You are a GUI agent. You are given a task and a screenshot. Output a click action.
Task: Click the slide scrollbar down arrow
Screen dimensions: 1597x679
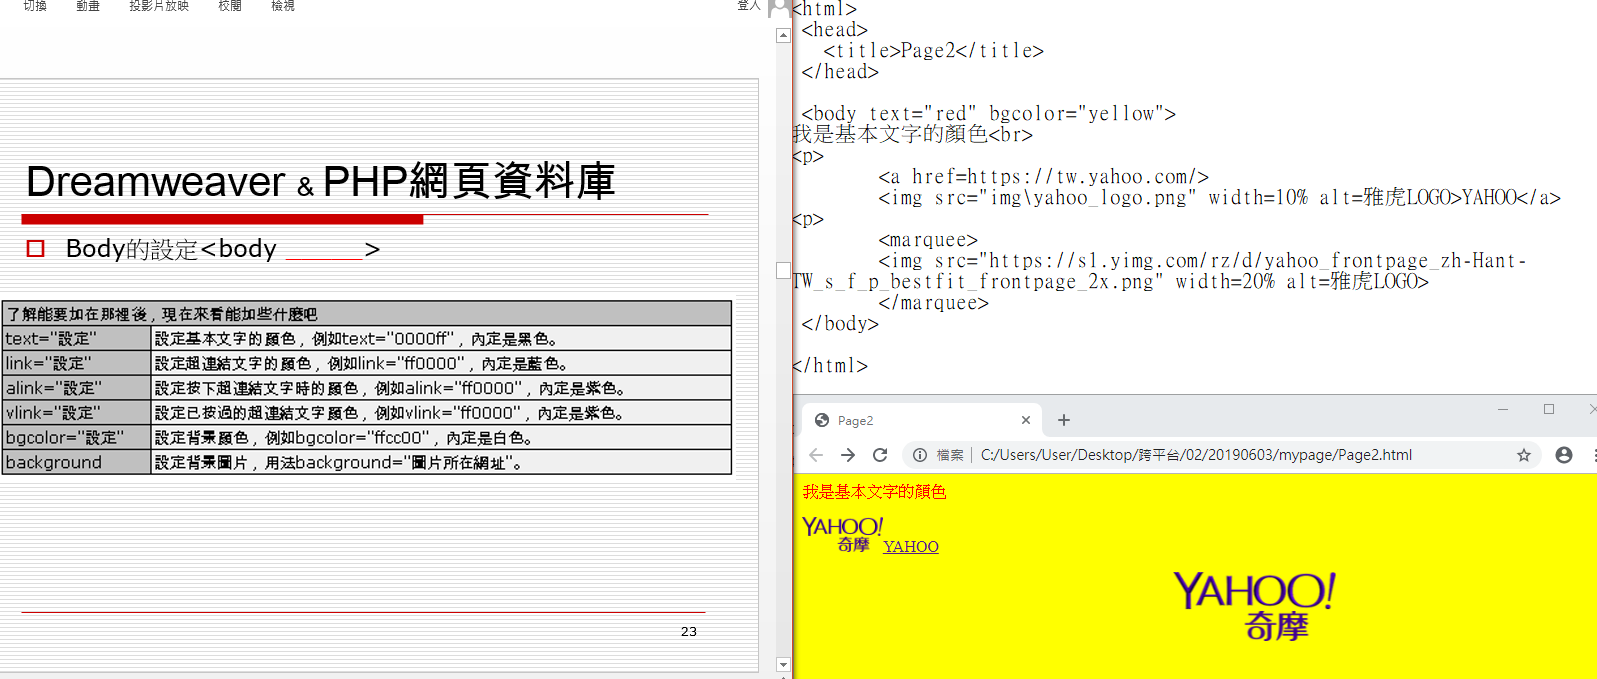[783, 664]
